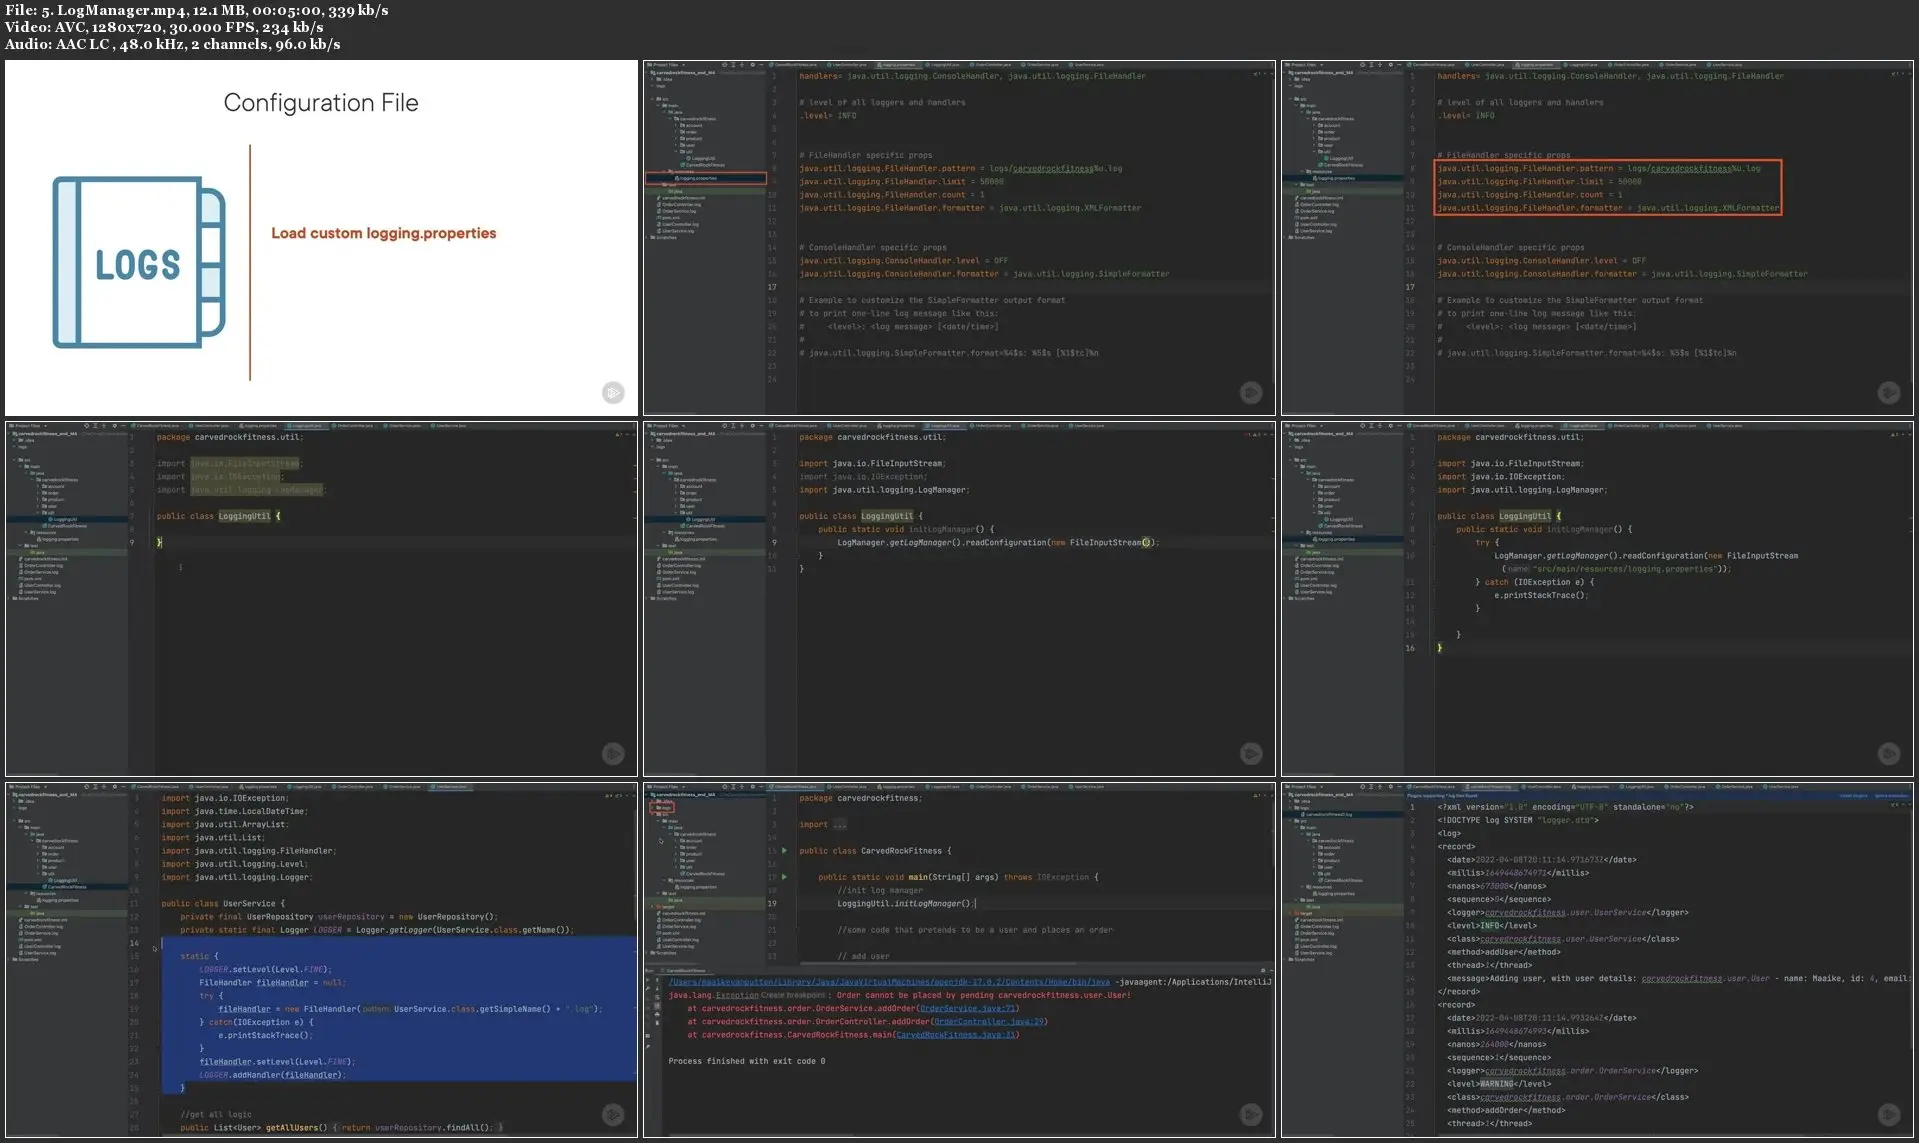1919x1143 pixels.
Task: Click "Load custom logging.properties" slide text
Action: click(x=384, y=233)
